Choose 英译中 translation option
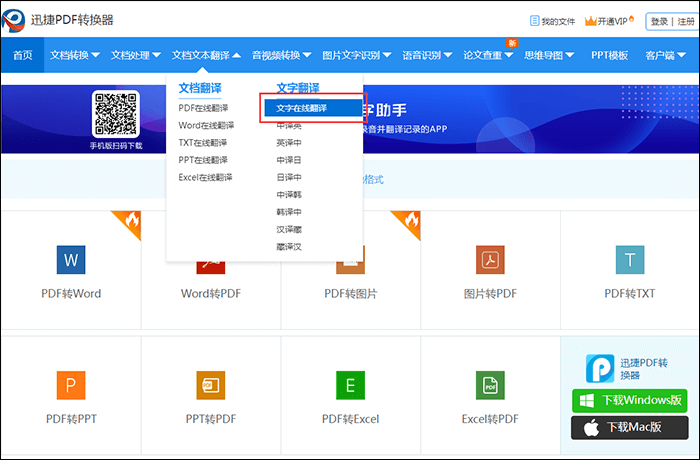The image size is (700, 460). (289, 143)
